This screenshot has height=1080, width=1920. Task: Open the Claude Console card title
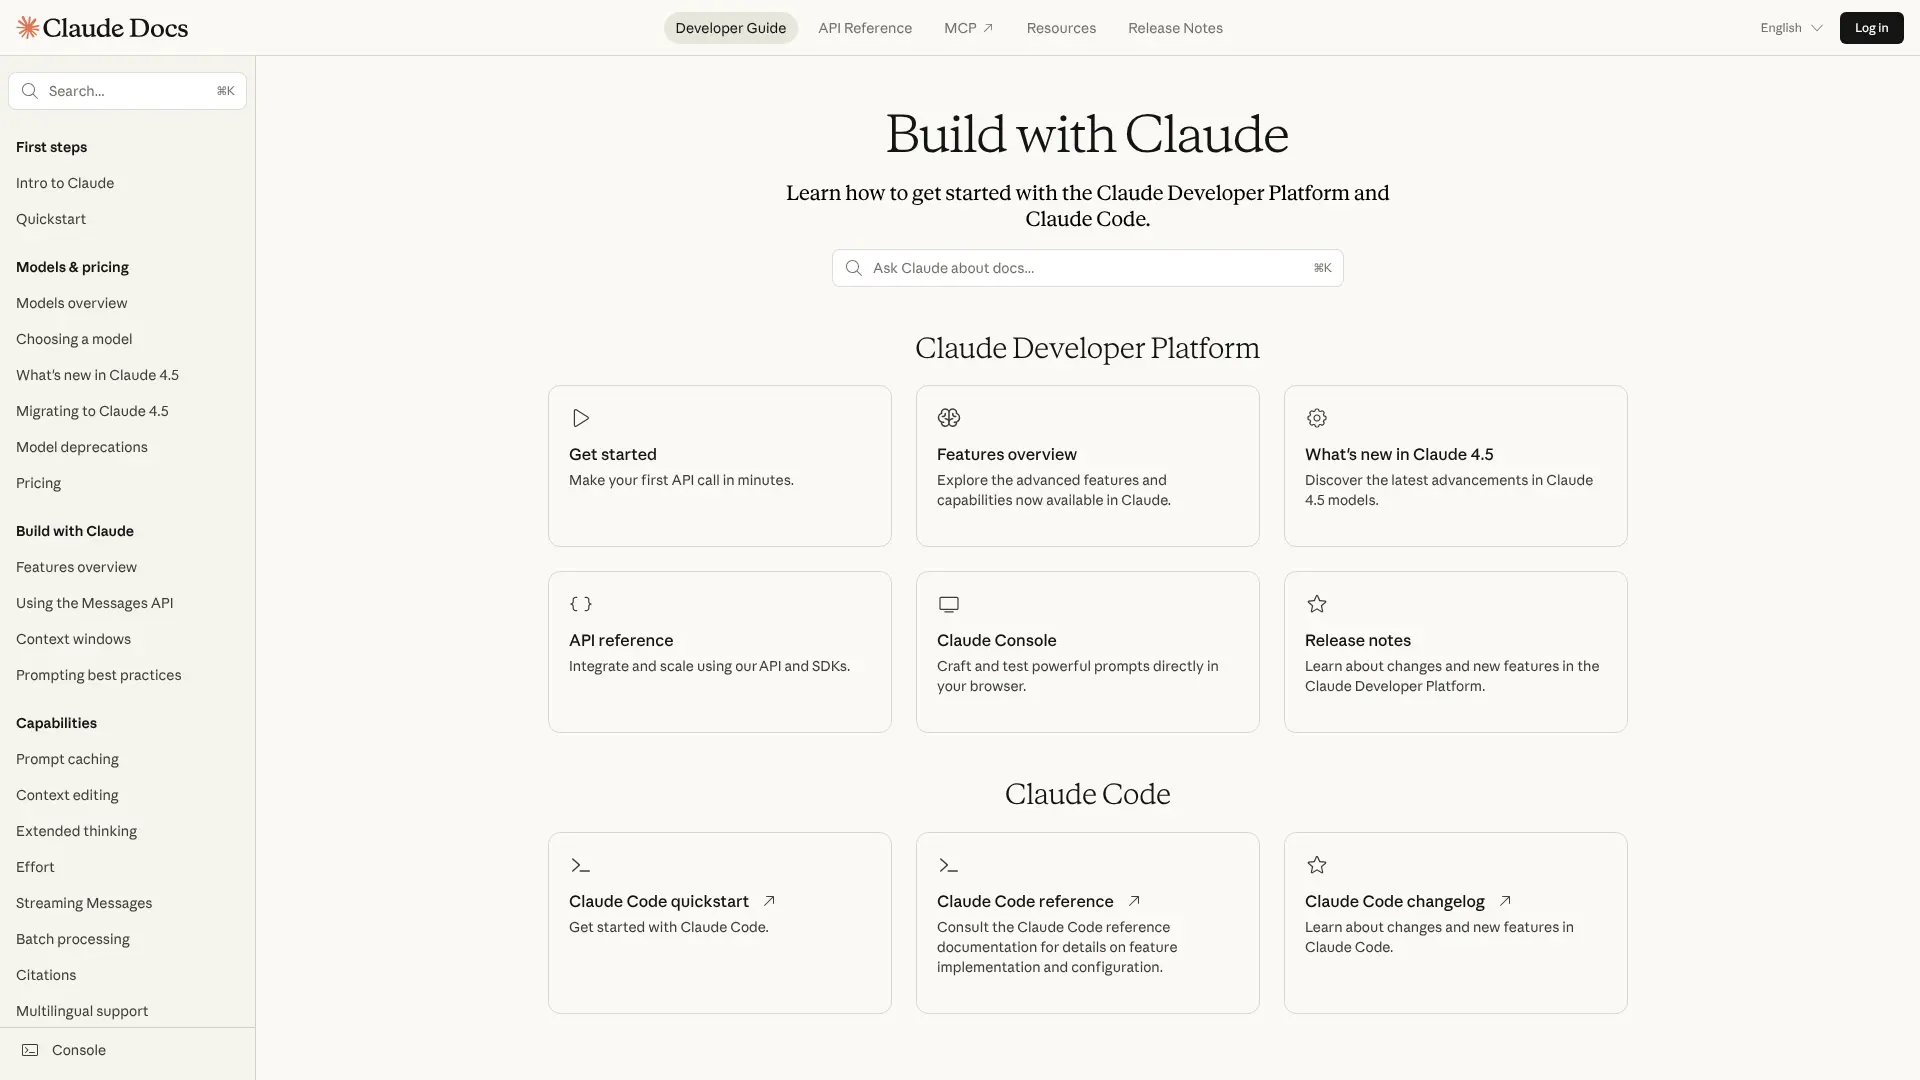(996, 640)
